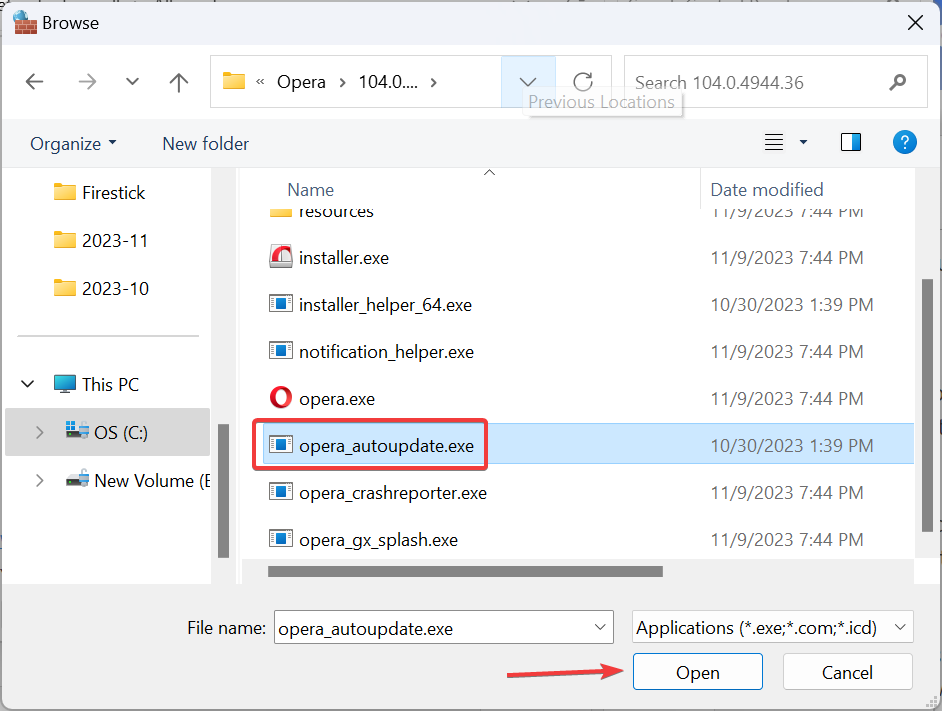The width and height of the screenshot is (942, 711).
Task: Select This PC in navigation pane
Action: coord(96,384)
